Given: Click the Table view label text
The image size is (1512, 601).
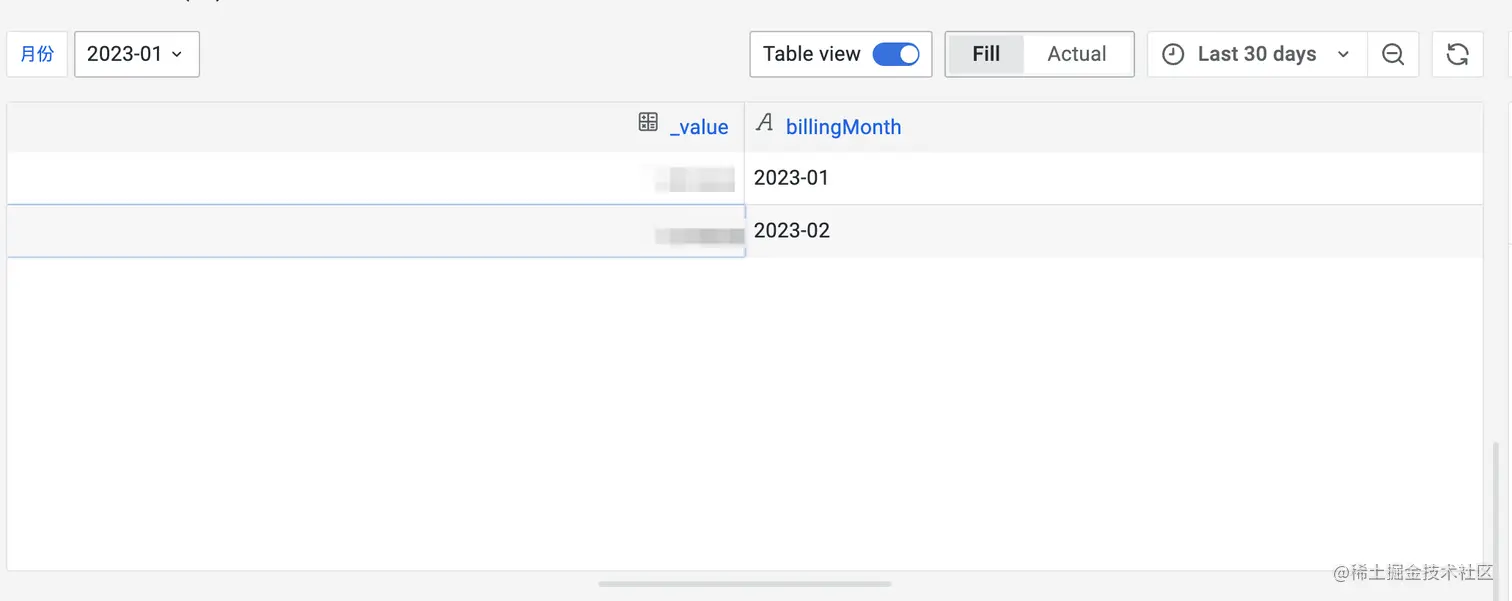Looking at the screenshot, I should (811, 55).
